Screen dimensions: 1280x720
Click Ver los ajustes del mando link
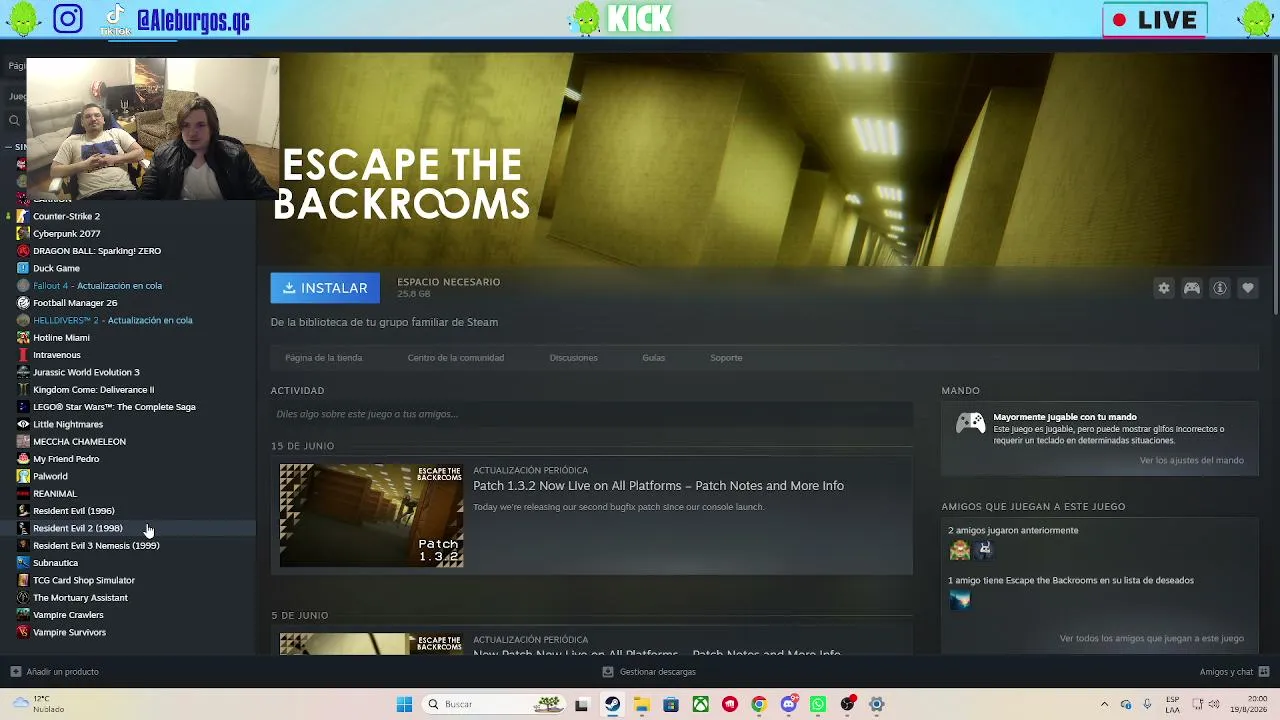(x=1191, y=461)
